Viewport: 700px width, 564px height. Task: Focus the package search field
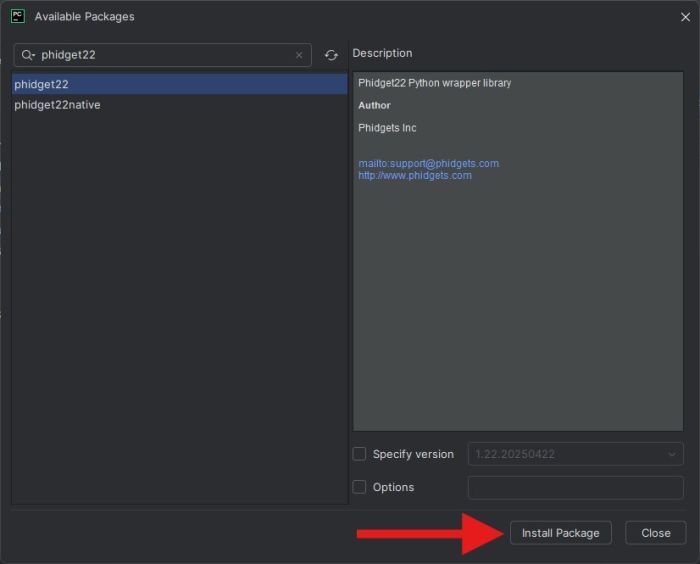tap(165, 55)
